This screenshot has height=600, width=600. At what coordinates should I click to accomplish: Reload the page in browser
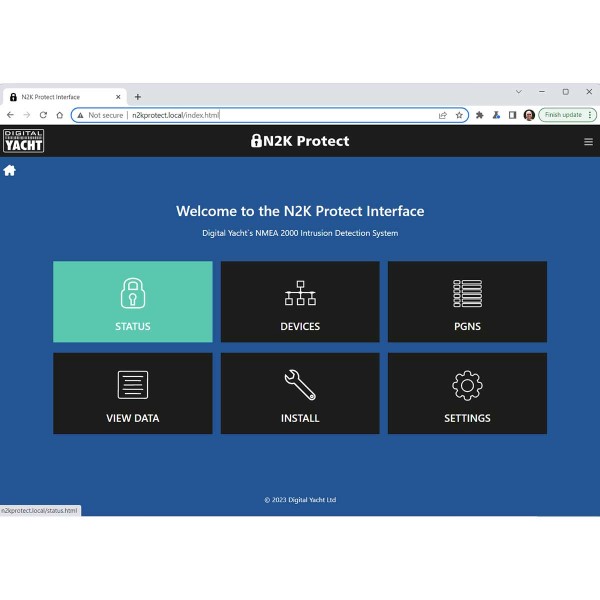(x=43, y=115)
